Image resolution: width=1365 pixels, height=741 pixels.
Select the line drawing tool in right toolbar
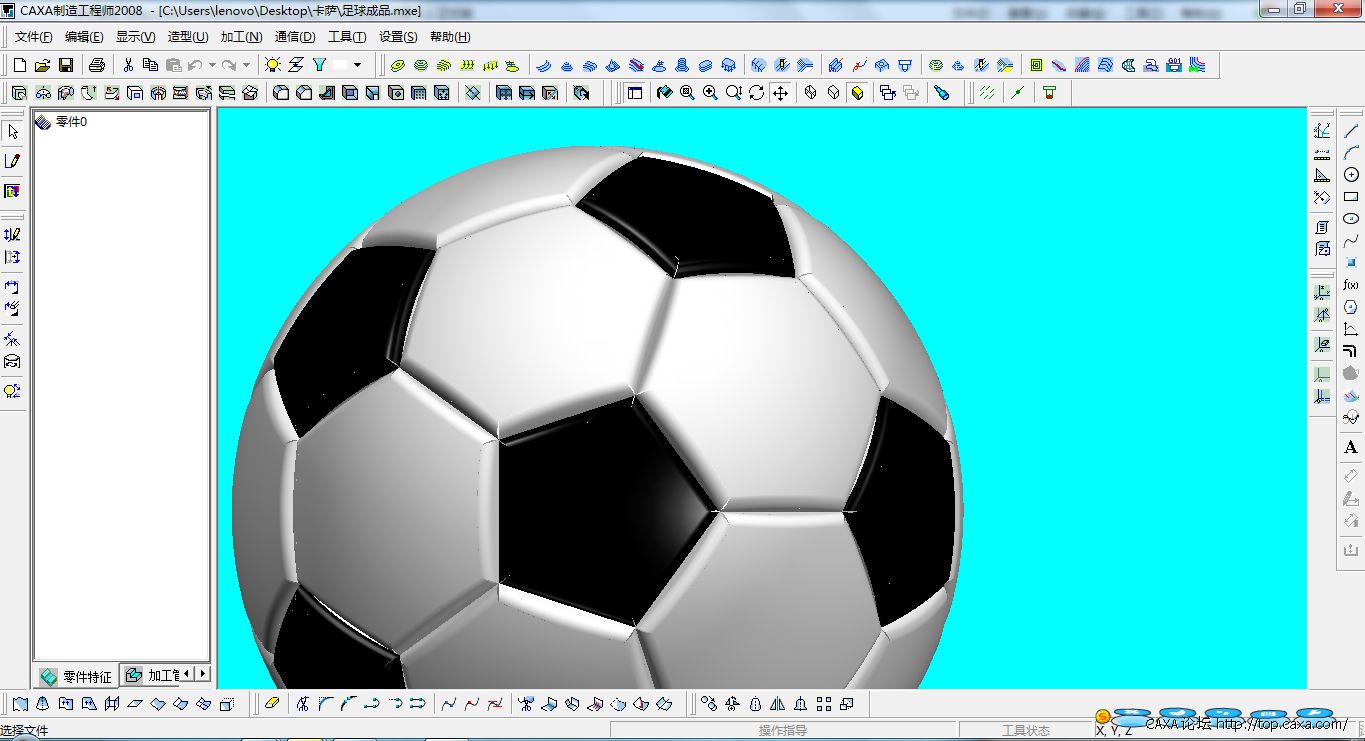(1351, 131)
